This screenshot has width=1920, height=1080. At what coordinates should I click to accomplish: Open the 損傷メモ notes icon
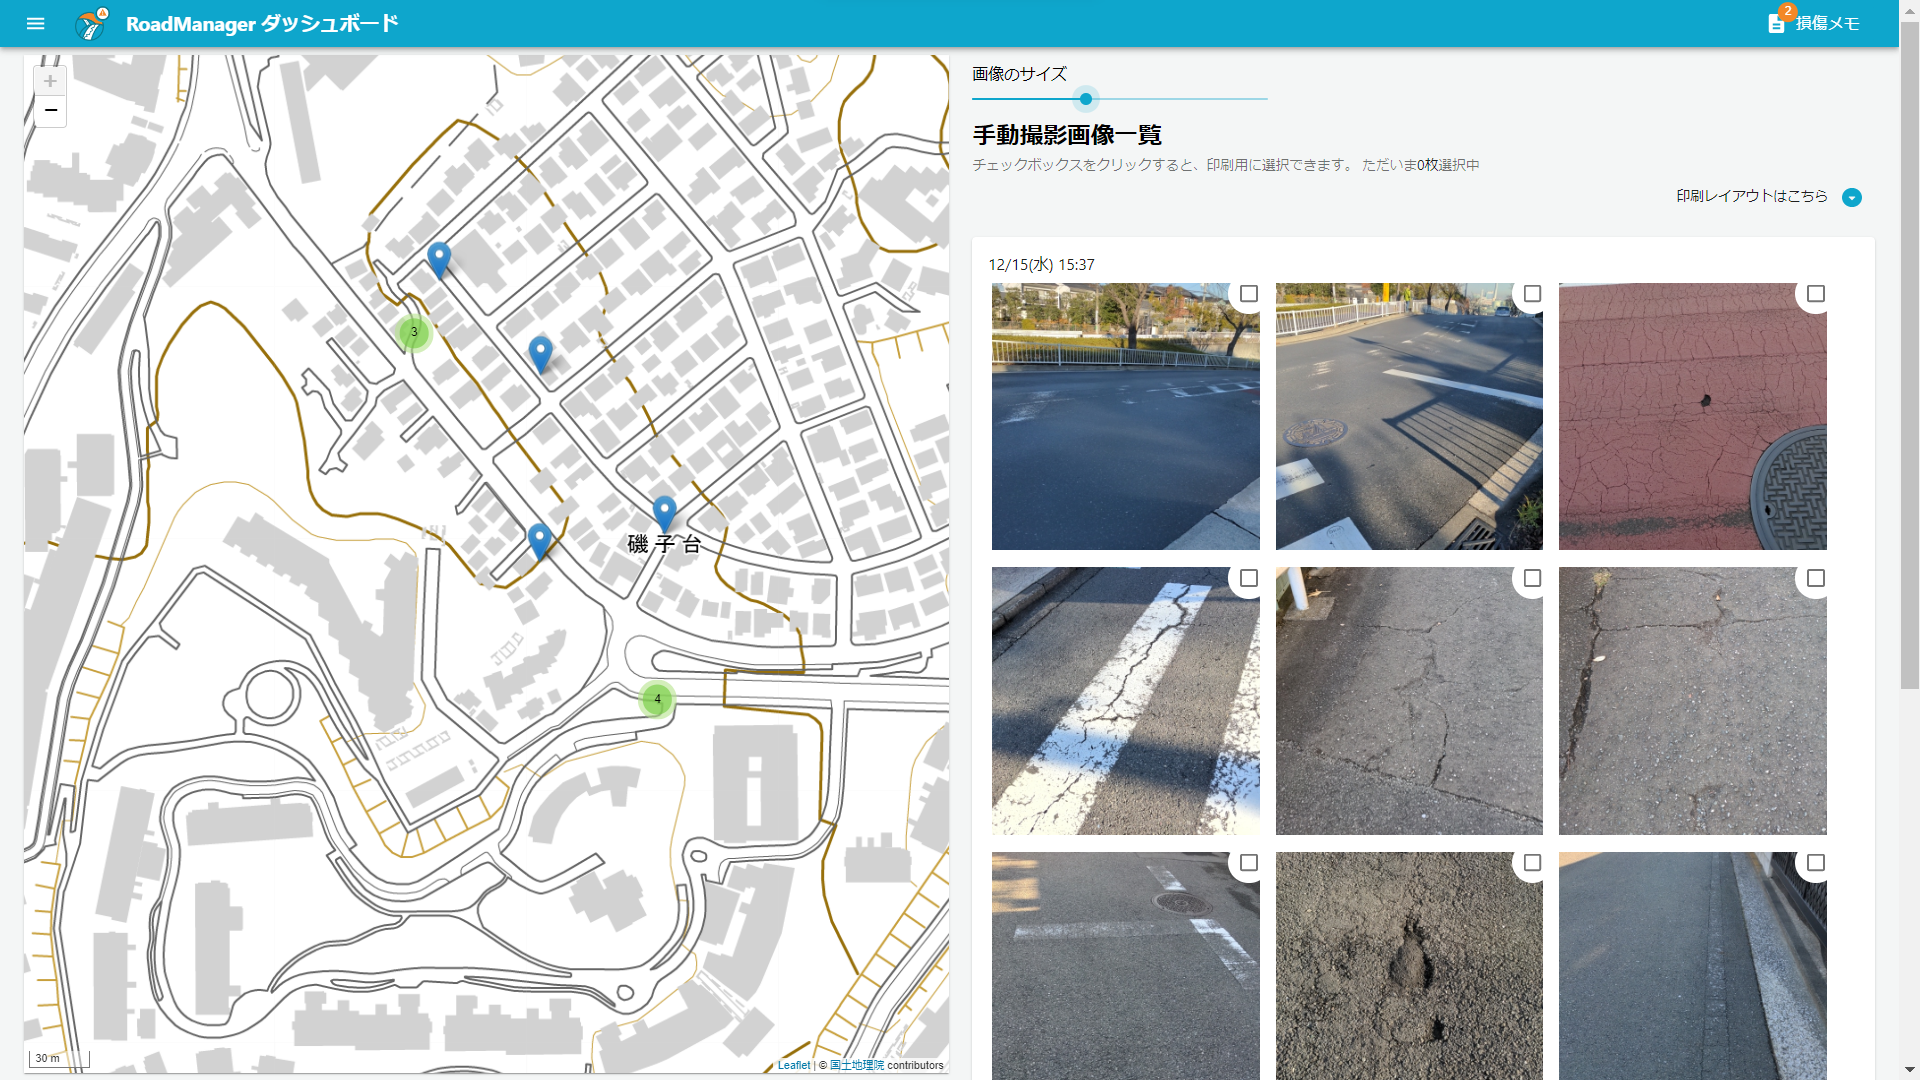click(1776, 23)
